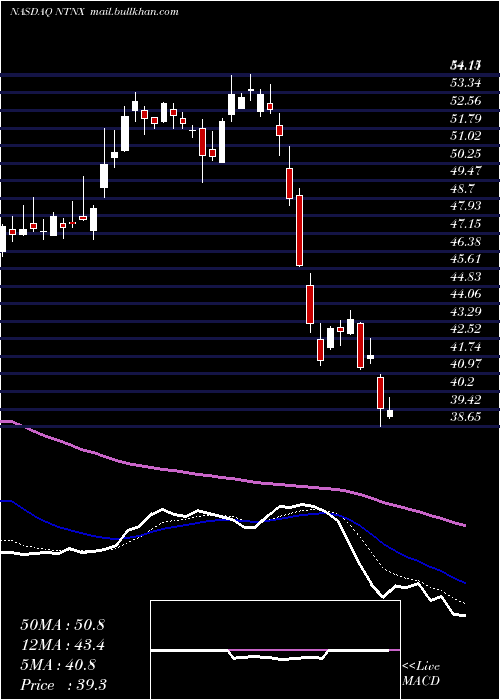Pick the 39.42 price label
The image size is (500, 700).
click(x=465, y=399)
